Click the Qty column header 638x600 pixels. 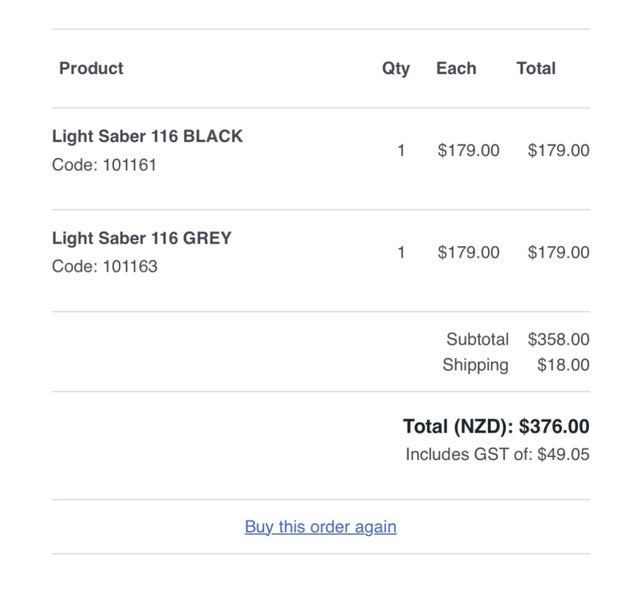(x=396, y=68)
